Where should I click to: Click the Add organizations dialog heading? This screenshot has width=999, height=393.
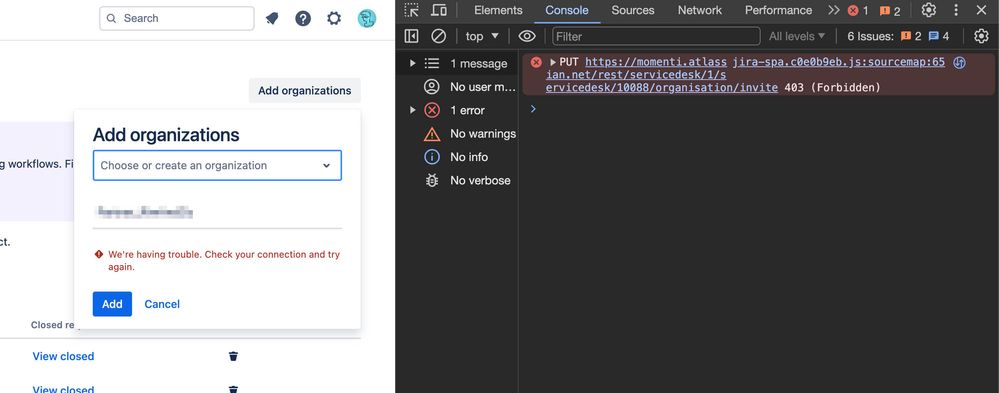[166, 135]
